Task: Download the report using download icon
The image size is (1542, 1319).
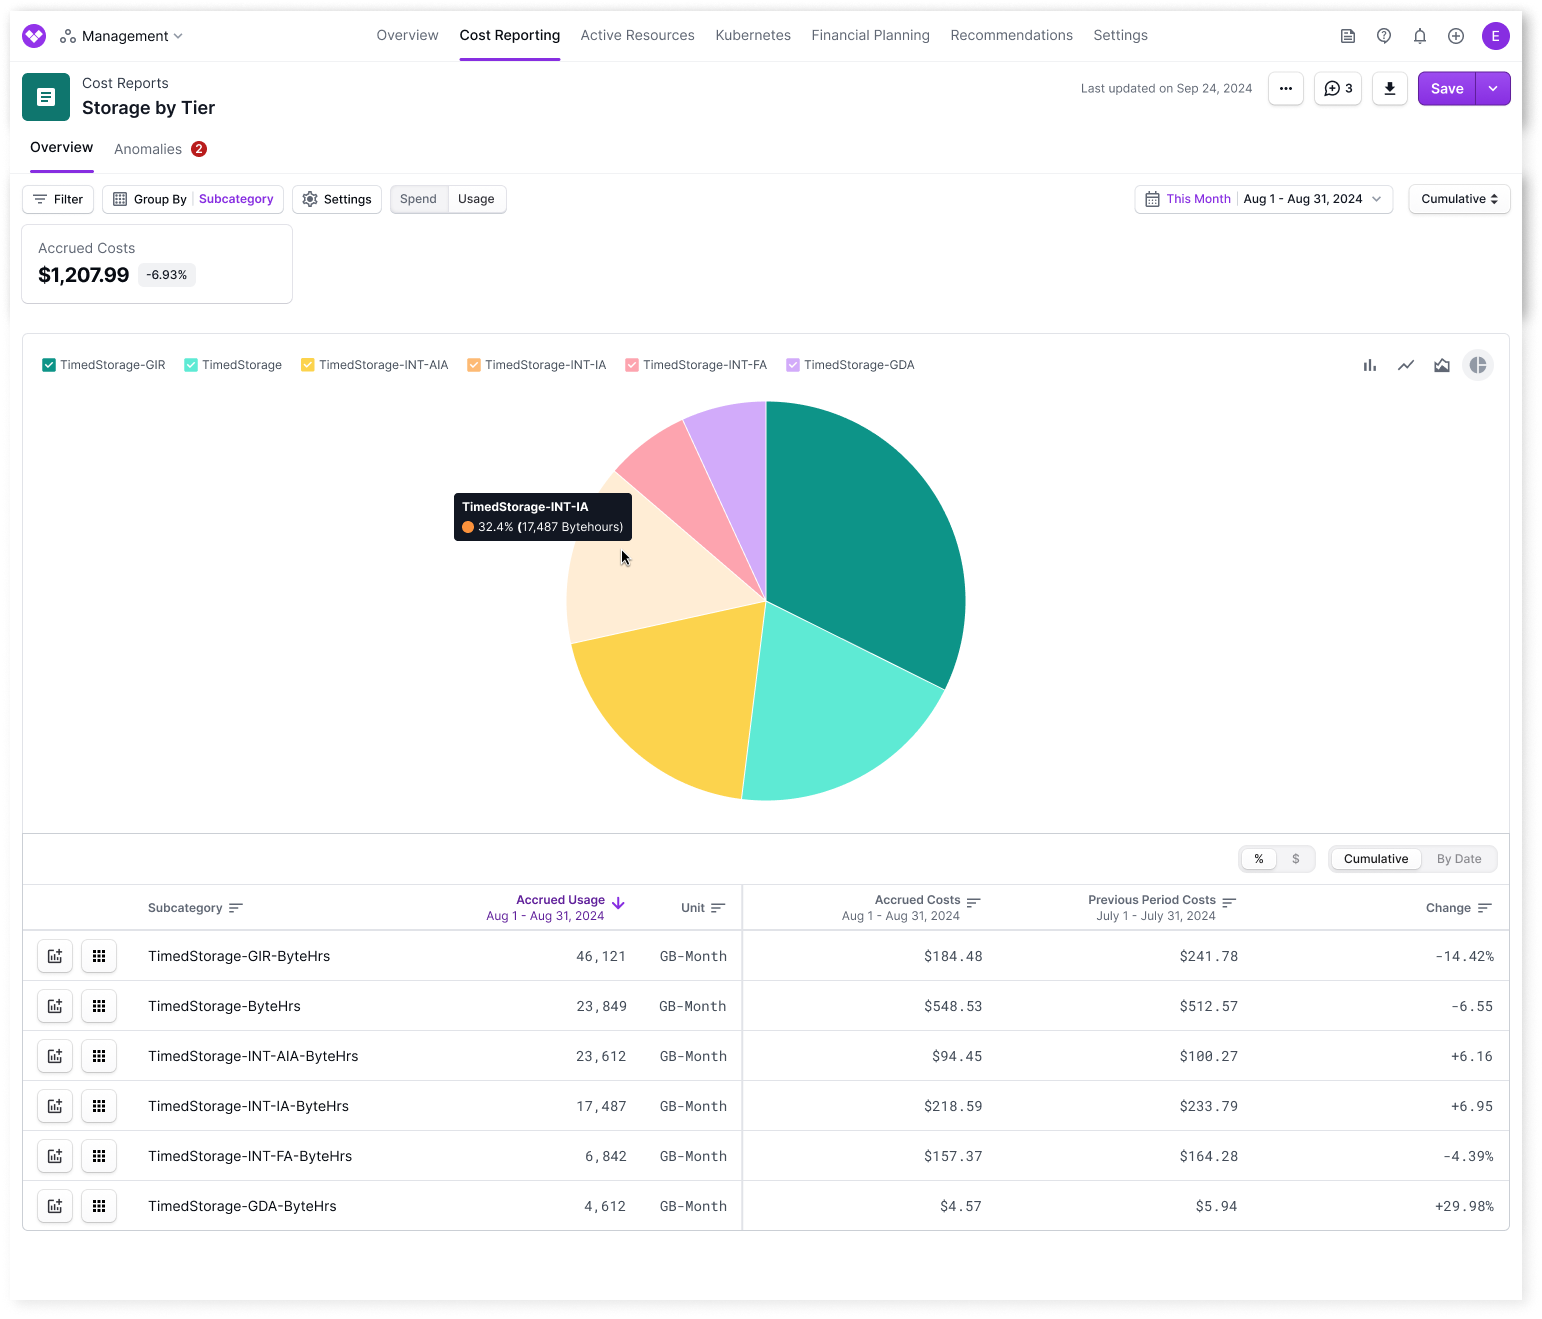Action: tap(1390, 89)
